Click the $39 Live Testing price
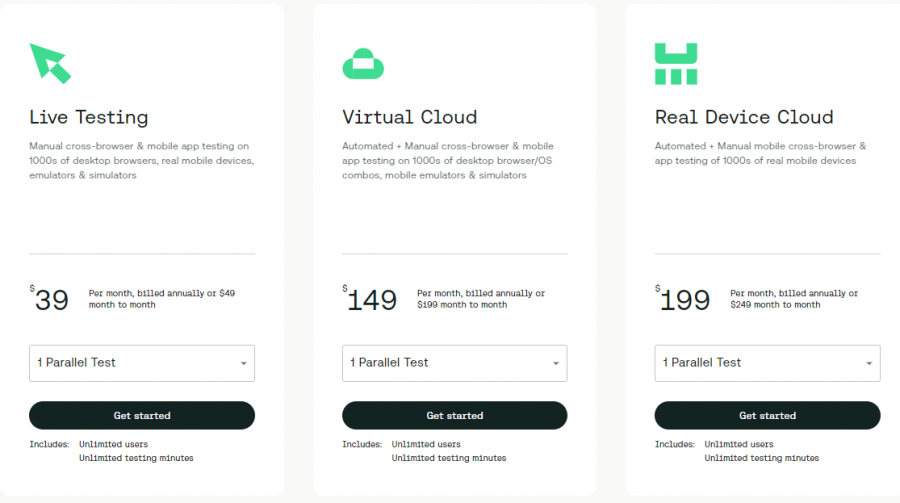The width and height of the screenshot is (900, 503). point(51,299)
